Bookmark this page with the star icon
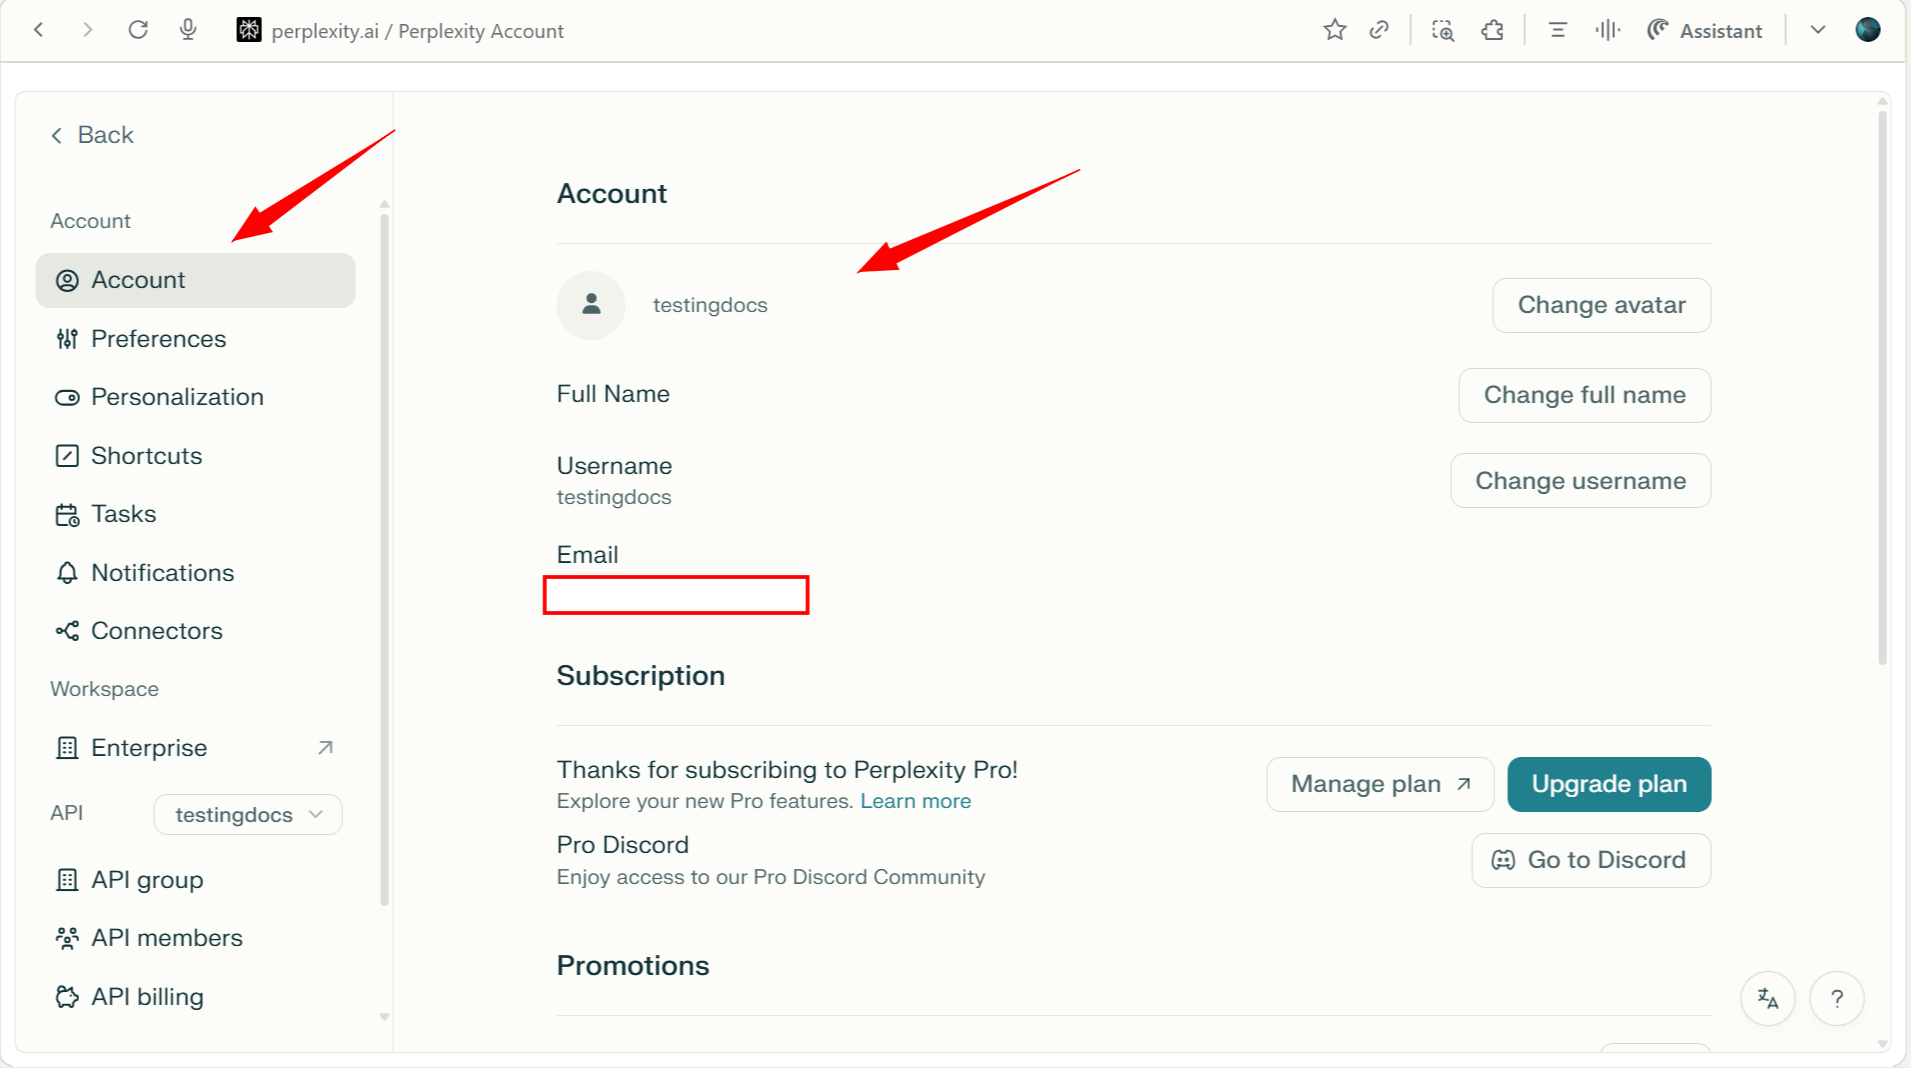Screen dimensions: 1911x1068 click(1334, 30)
